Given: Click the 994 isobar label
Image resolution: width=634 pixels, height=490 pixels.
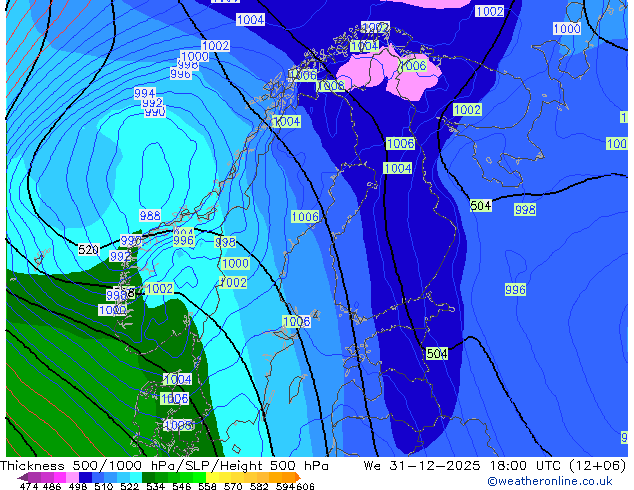Looking at the screenshot, I should click(x=145, y=93).
